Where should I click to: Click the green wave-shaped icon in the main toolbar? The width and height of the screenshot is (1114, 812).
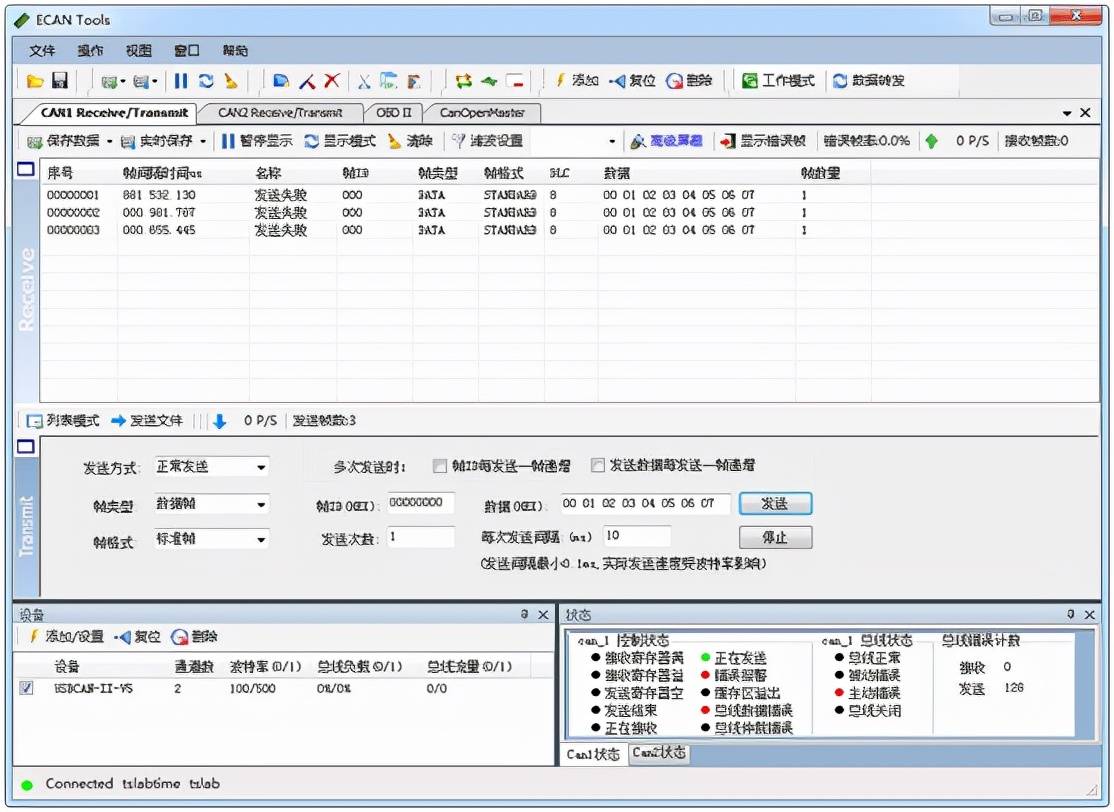click(x=489, y=81)
